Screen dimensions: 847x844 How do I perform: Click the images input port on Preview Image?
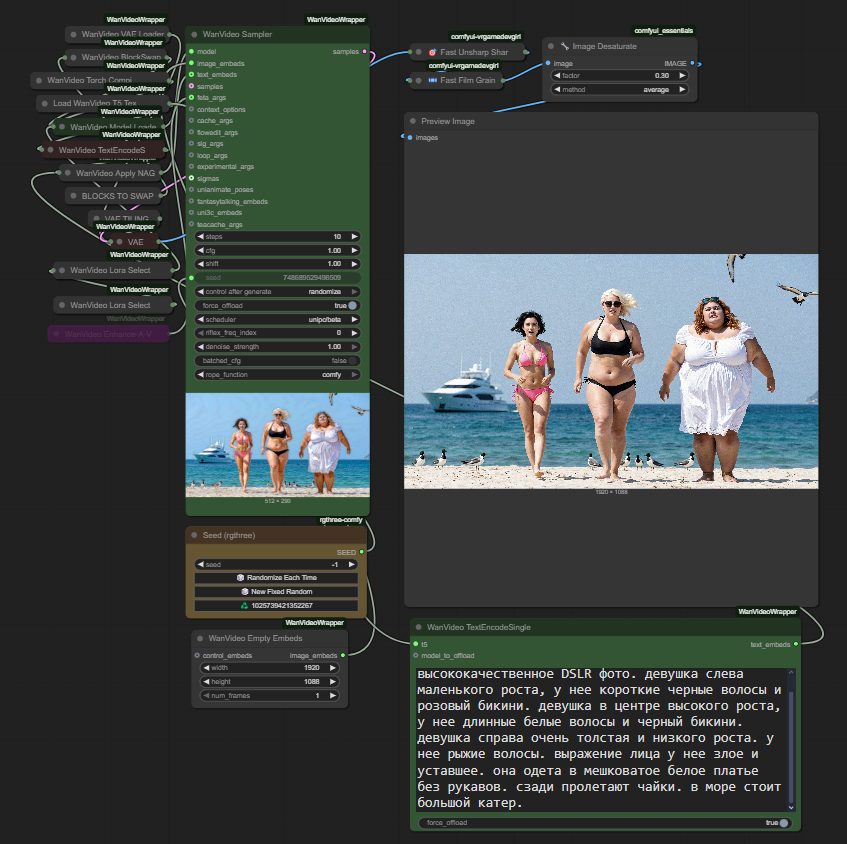click(410, 138)
